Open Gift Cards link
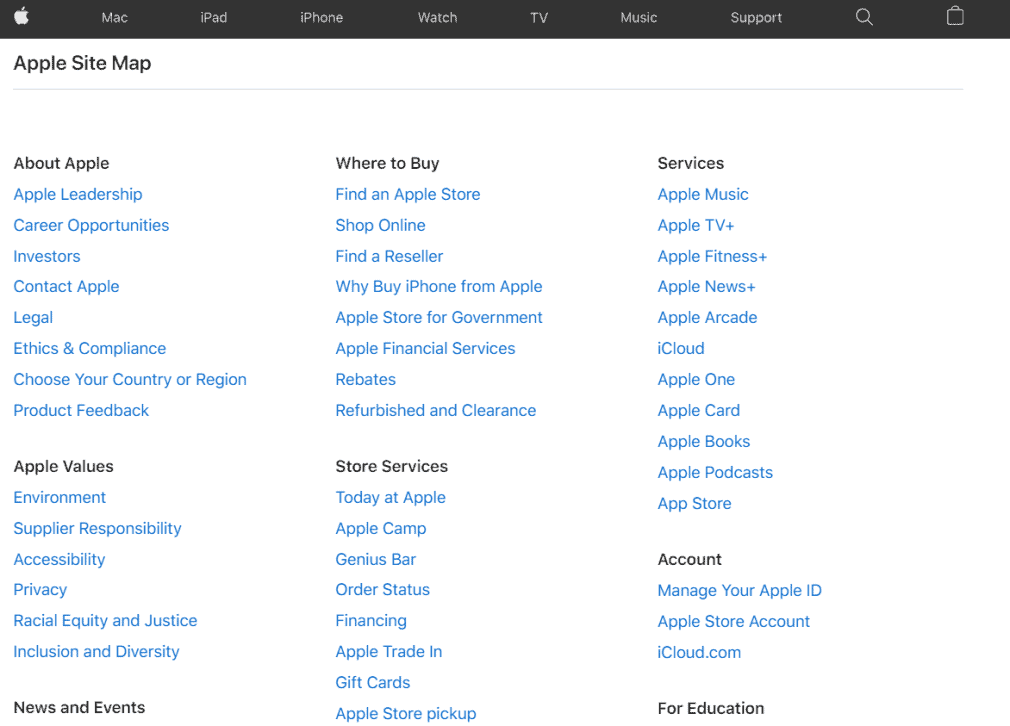Screen dimensions: 1010x726 tap(373, 682)
